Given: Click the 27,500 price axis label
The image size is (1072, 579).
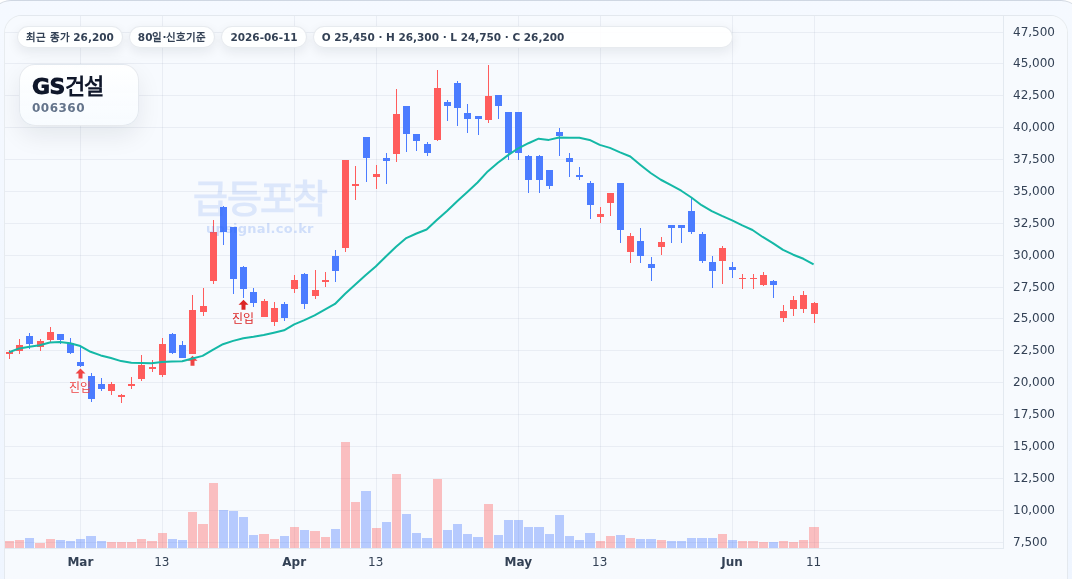Looking at the screenshot, I should coord(1034,286).
